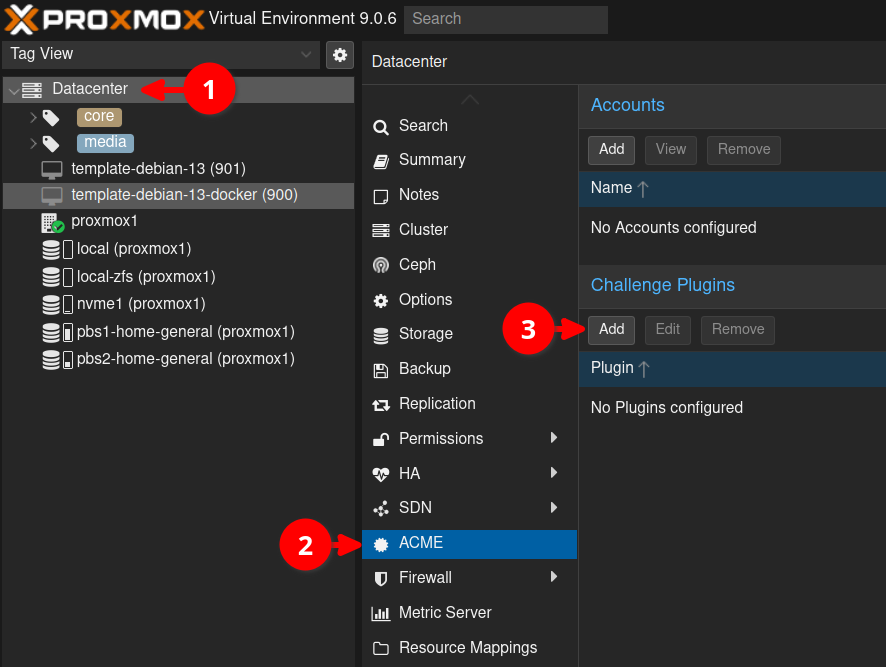Expand the Permissions submenu arrow
The width and height of the screenshot is (886, 667).
tap(554, 438)
